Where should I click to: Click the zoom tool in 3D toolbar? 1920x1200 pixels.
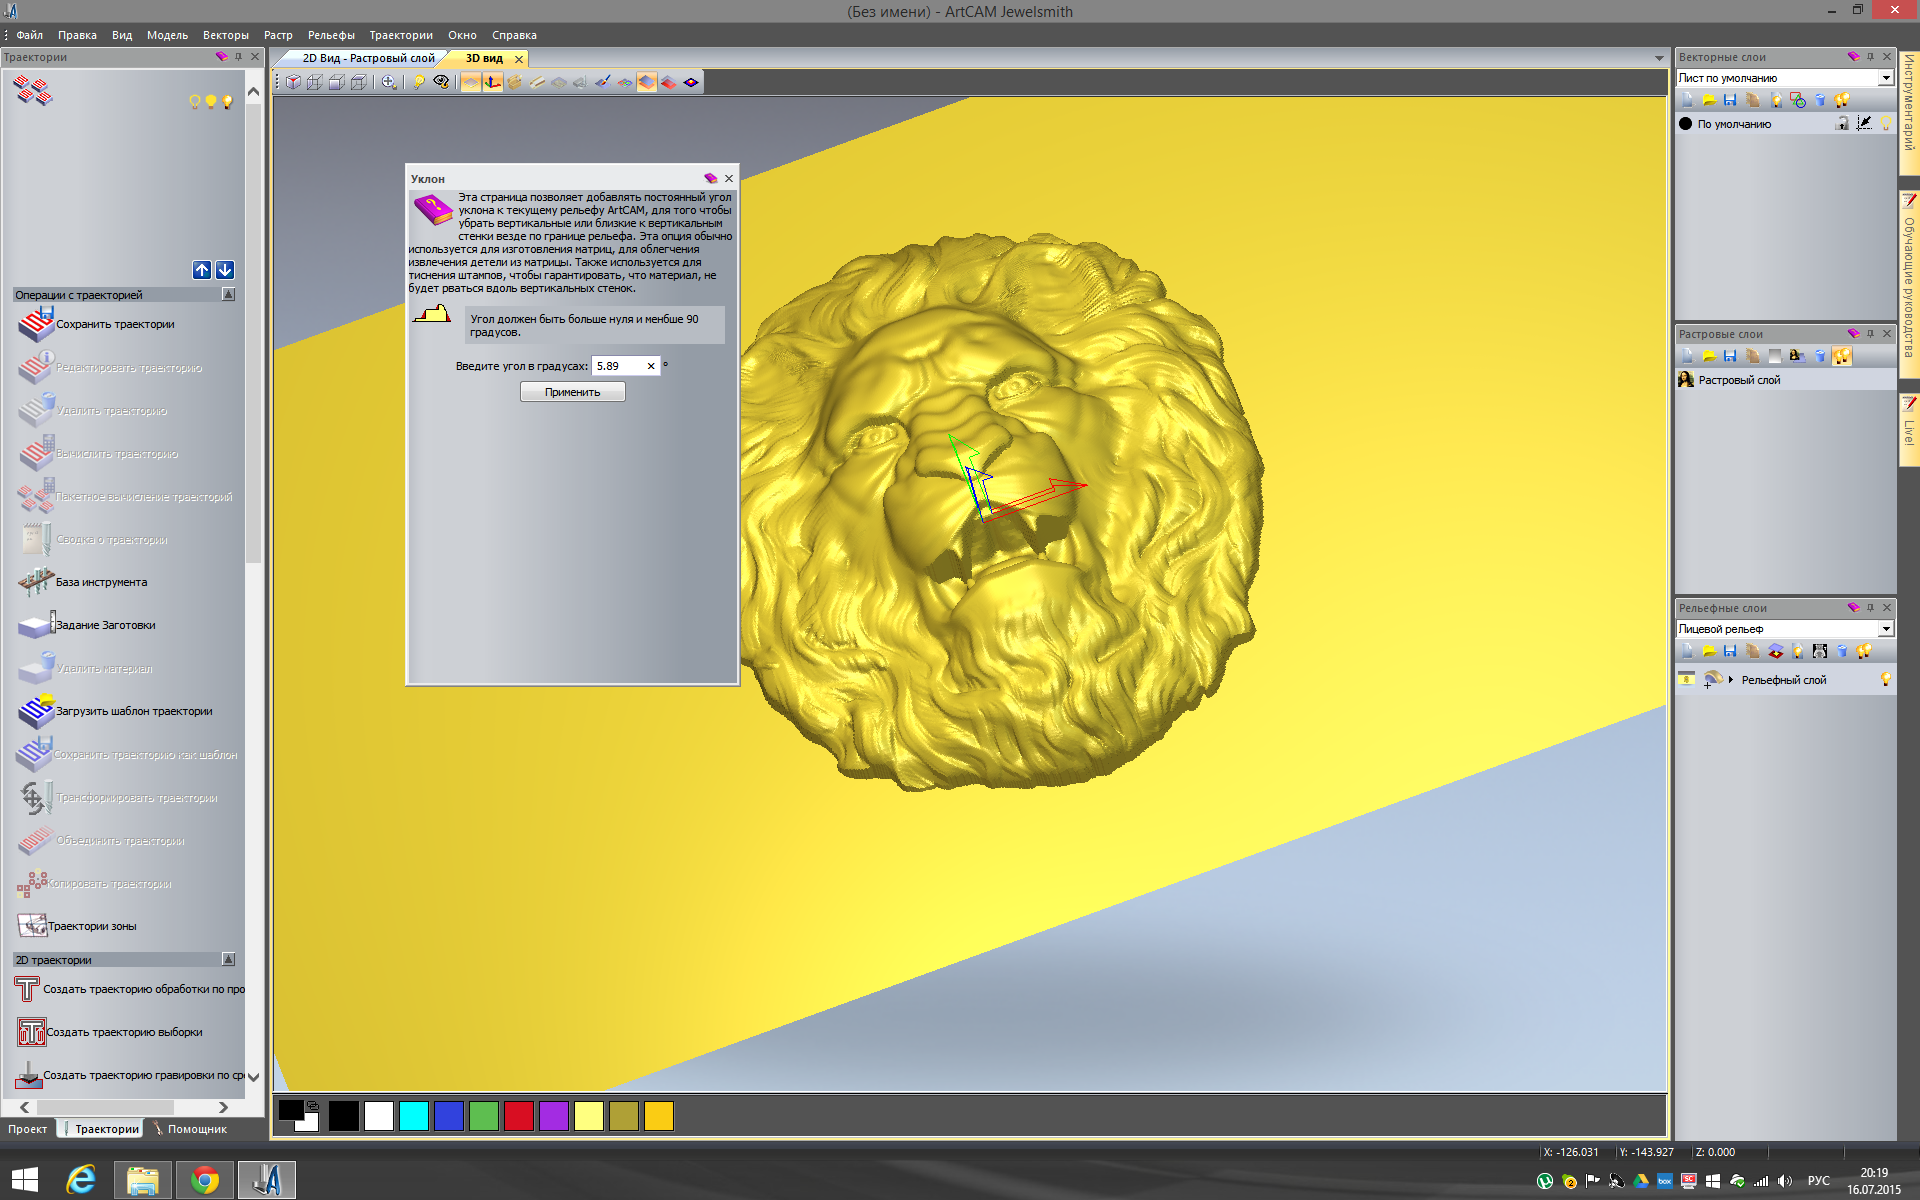coord(388,82)
